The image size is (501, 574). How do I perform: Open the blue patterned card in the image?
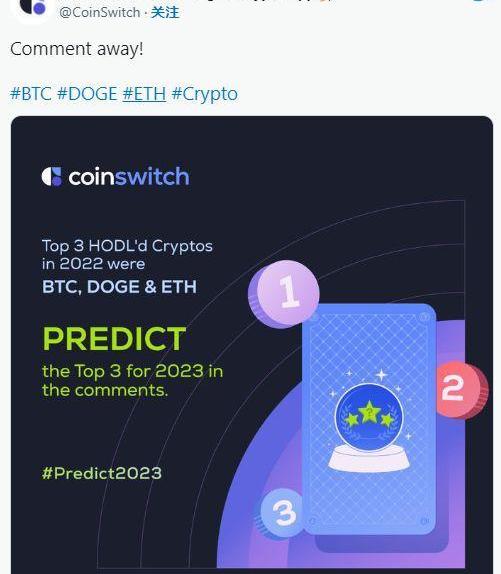pyautogui.click(x=369, y=419)
